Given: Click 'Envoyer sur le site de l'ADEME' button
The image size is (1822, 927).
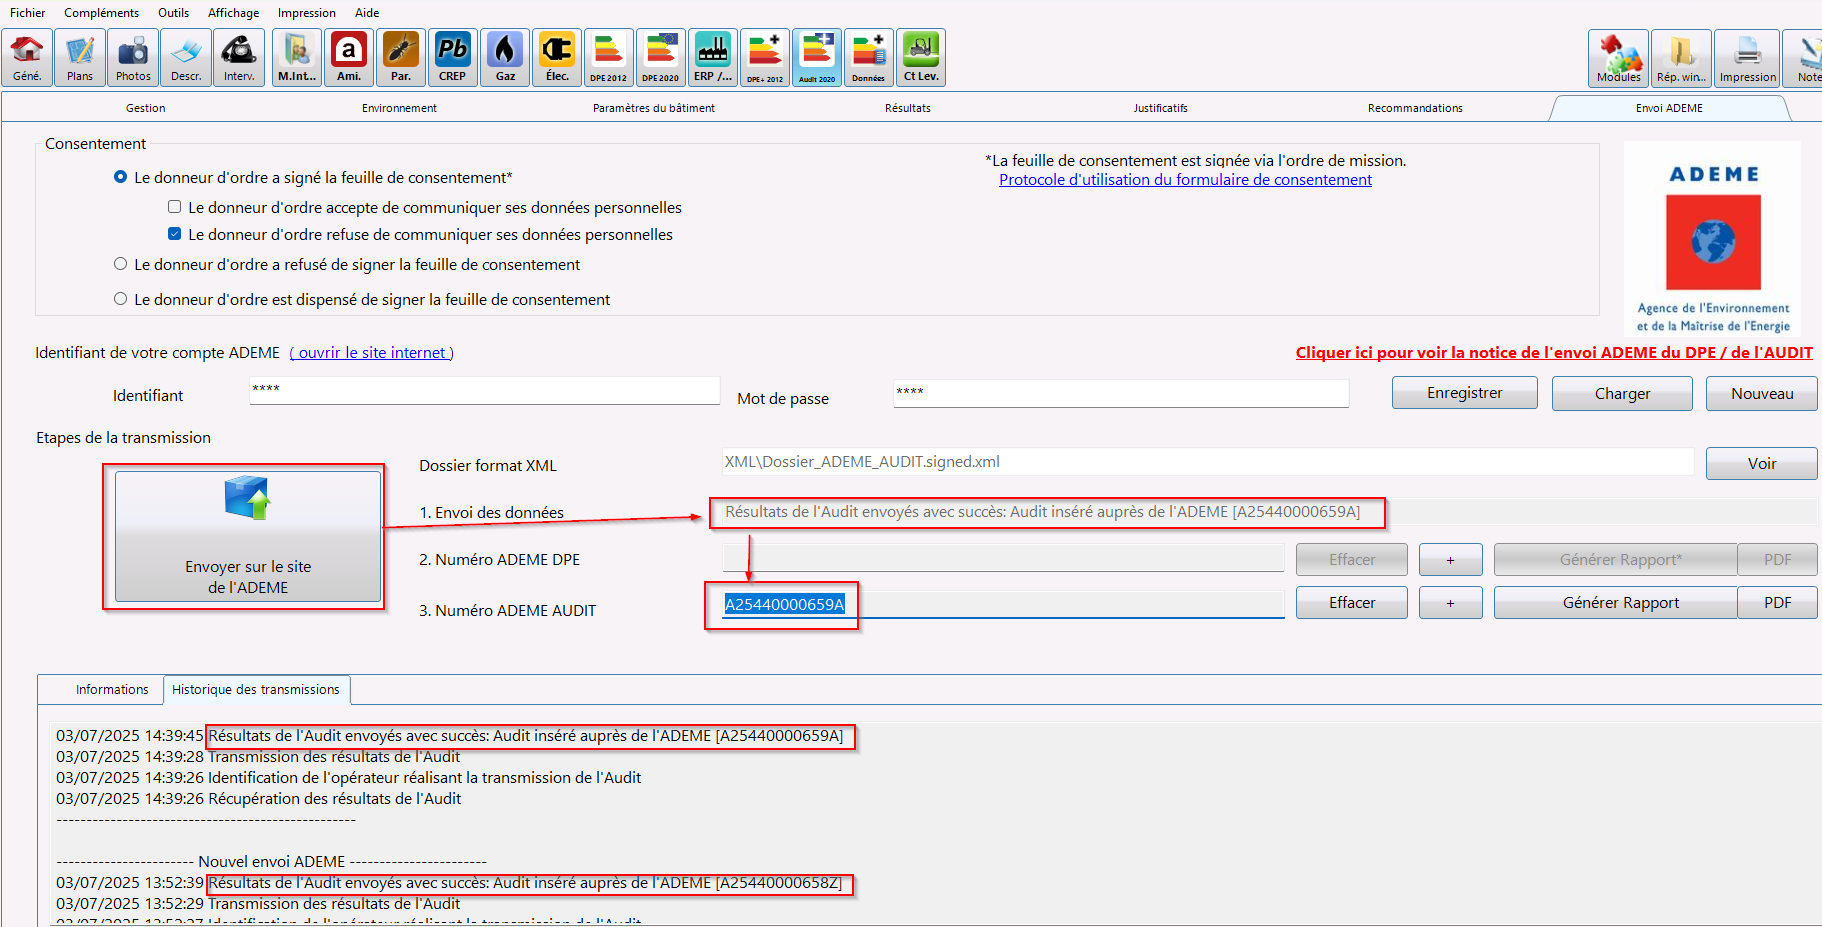Looking at the screenshot, I should (248, 536).
